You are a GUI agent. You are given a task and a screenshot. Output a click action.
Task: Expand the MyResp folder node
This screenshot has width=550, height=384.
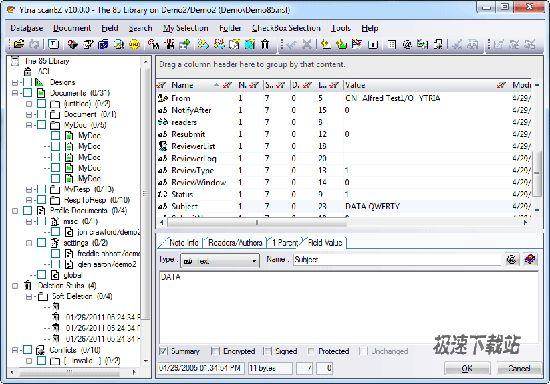(x=29, y=189)
